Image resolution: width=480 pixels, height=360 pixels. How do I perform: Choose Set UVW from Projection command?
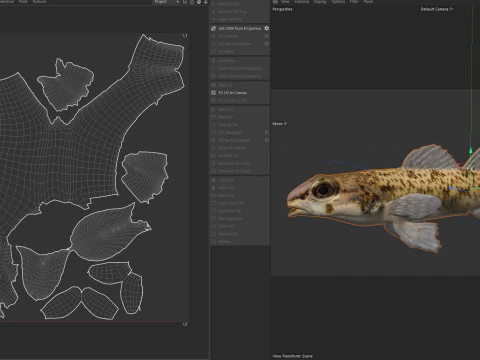239,29
